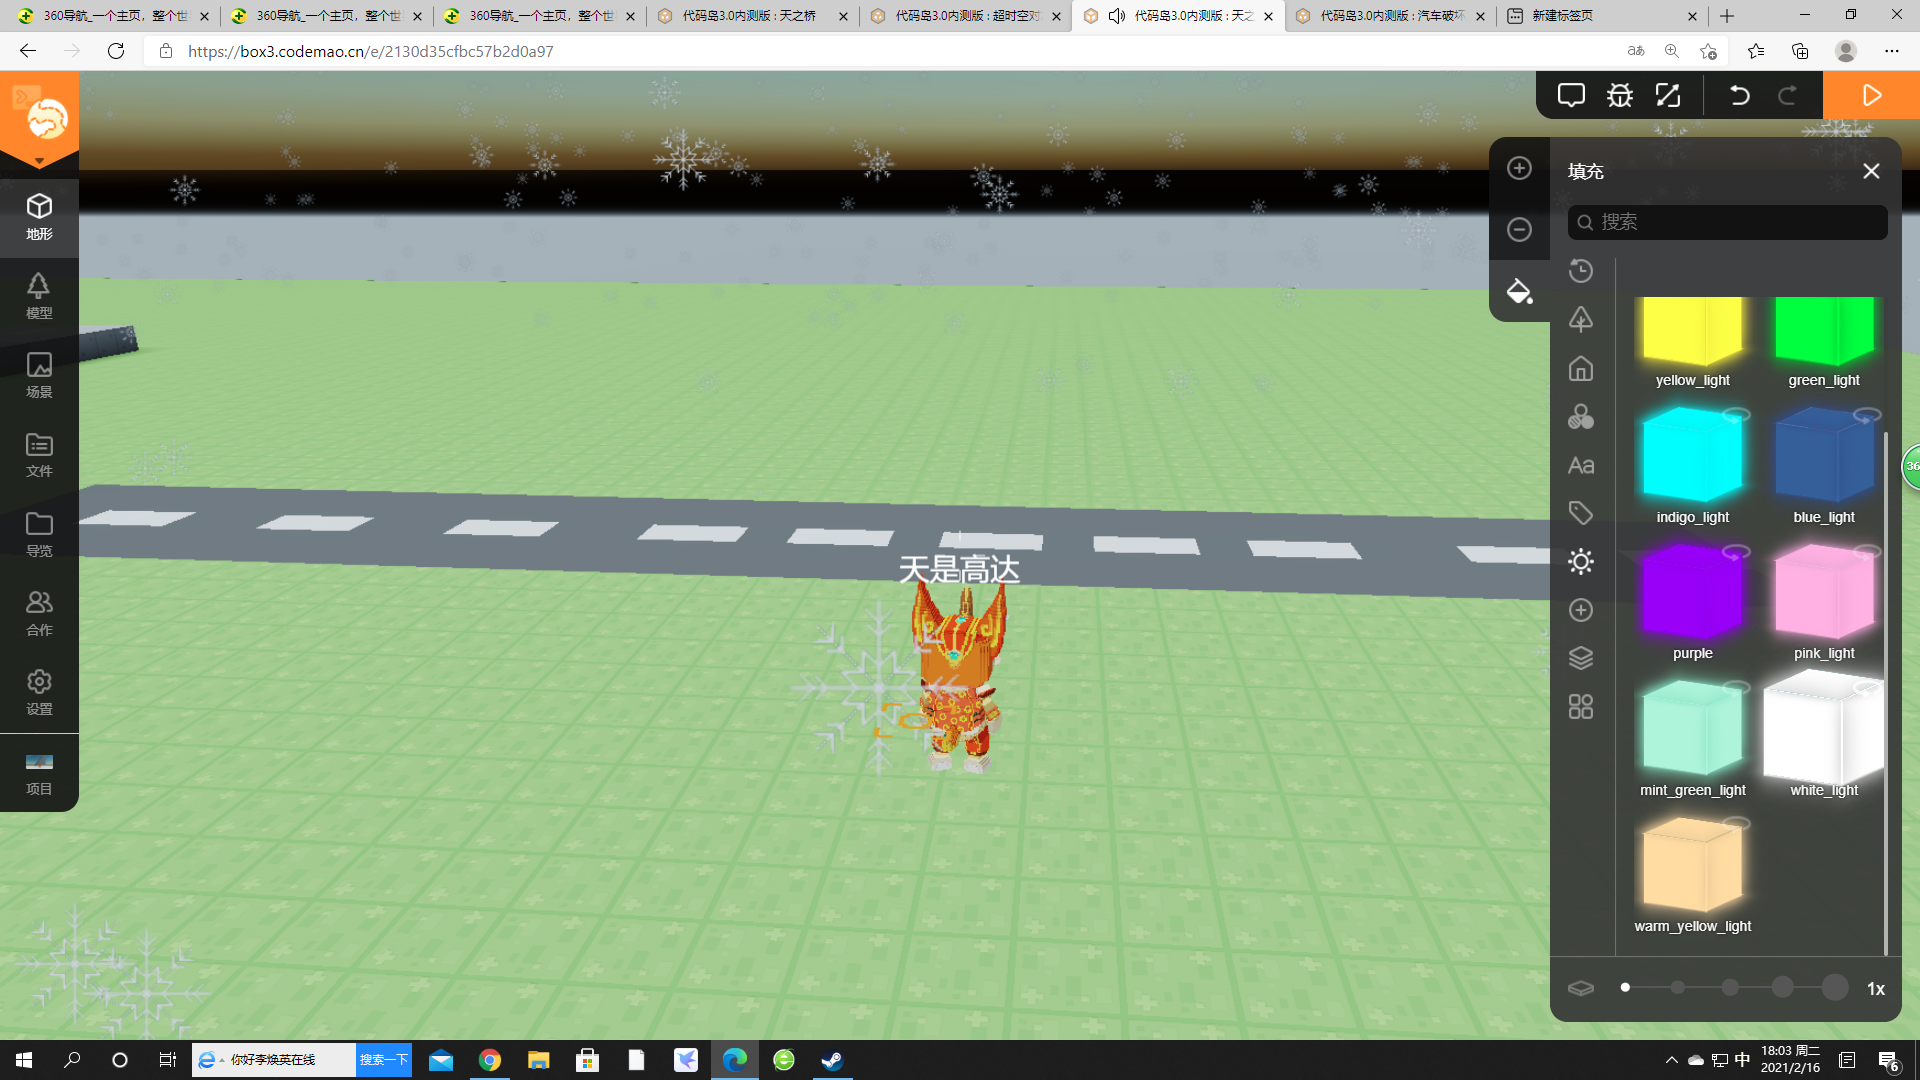Show recently used blocks history category
Screen dimensions: 1920x1080
click(1581, 271)
